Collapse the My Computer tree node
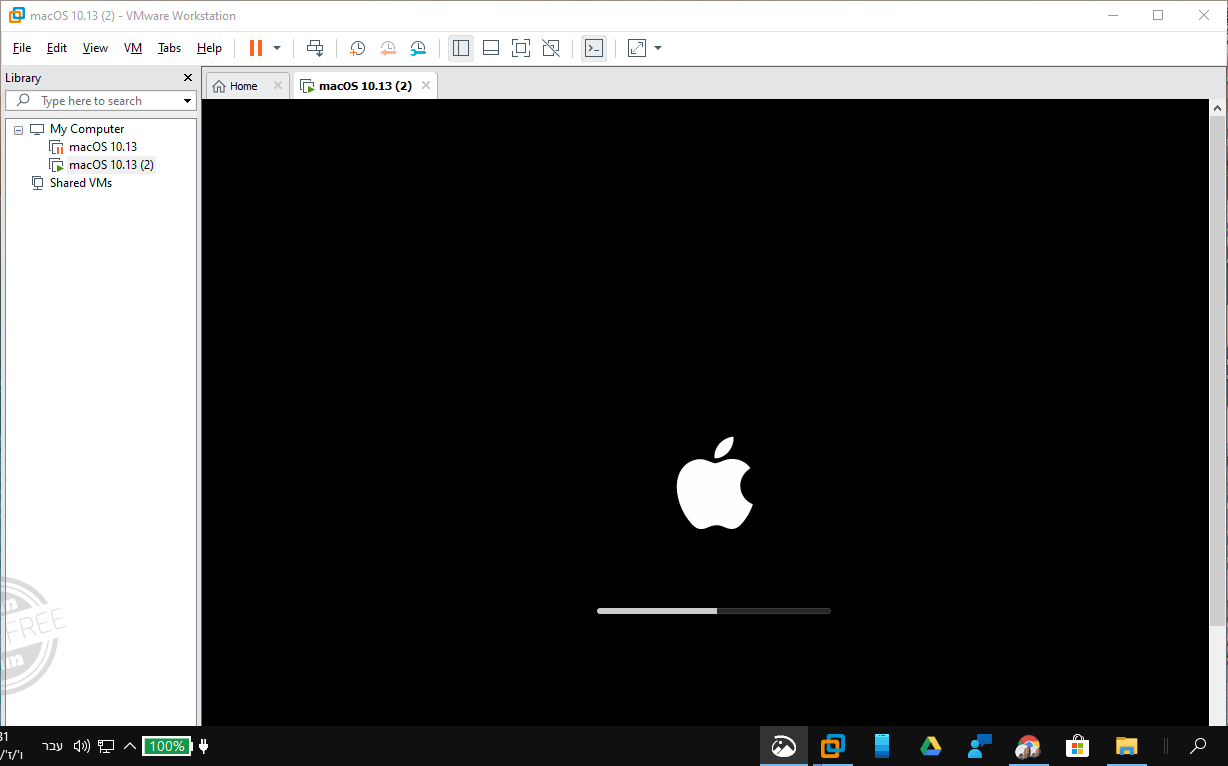This screenshot has width=1228, height=766. coord(18,130)
